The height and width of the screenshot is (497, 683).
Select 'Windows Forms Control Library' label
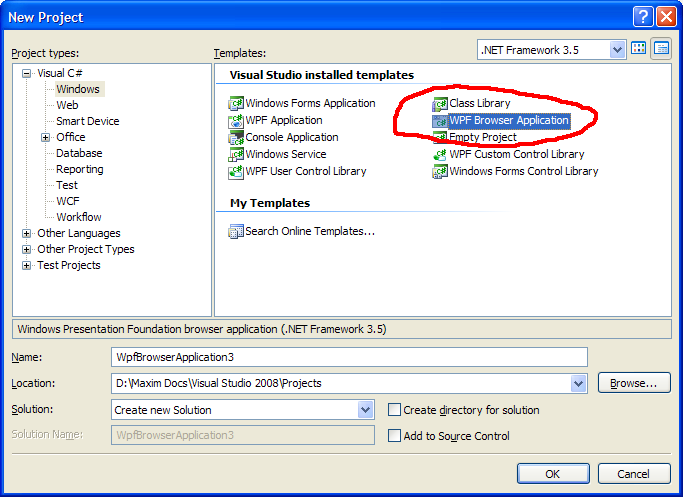tap(524, 172)
